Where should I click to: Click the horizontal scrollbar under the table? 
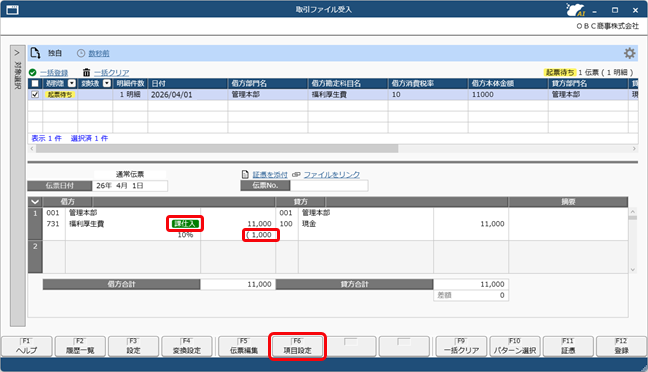point(217,148)
